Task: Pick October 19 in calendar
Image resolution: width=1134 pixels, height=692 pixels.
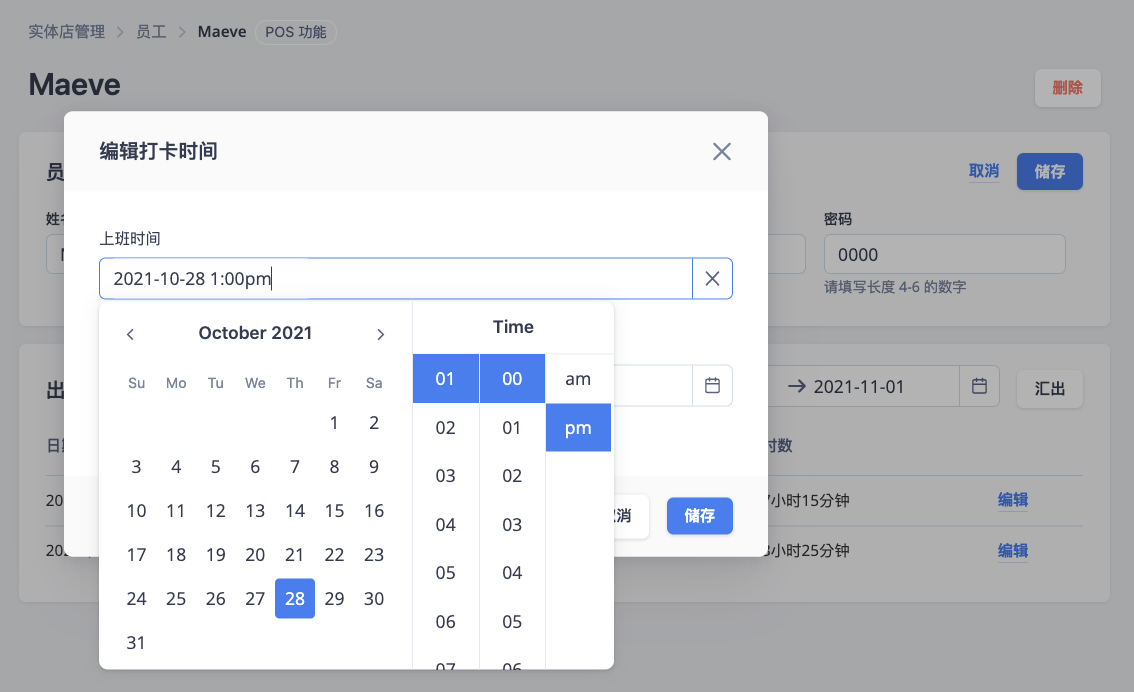Action: click(216, 555)
